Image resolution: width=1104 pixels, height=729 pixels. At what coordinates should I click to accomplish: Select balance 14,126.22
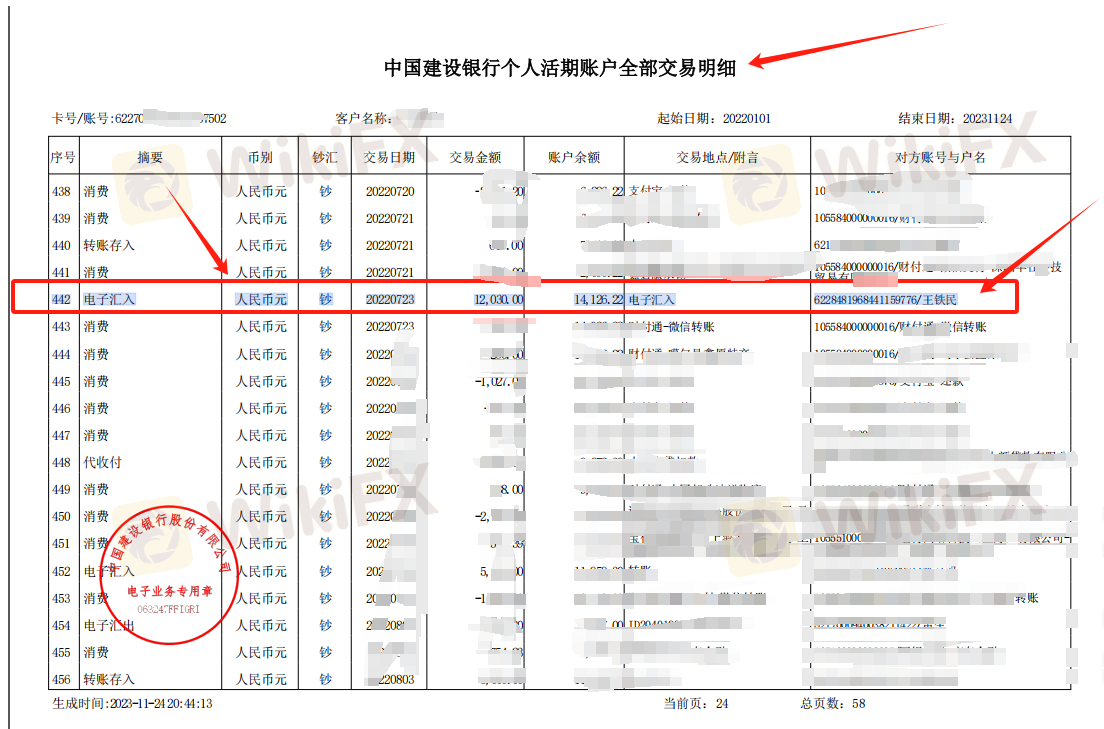[598, 299]
